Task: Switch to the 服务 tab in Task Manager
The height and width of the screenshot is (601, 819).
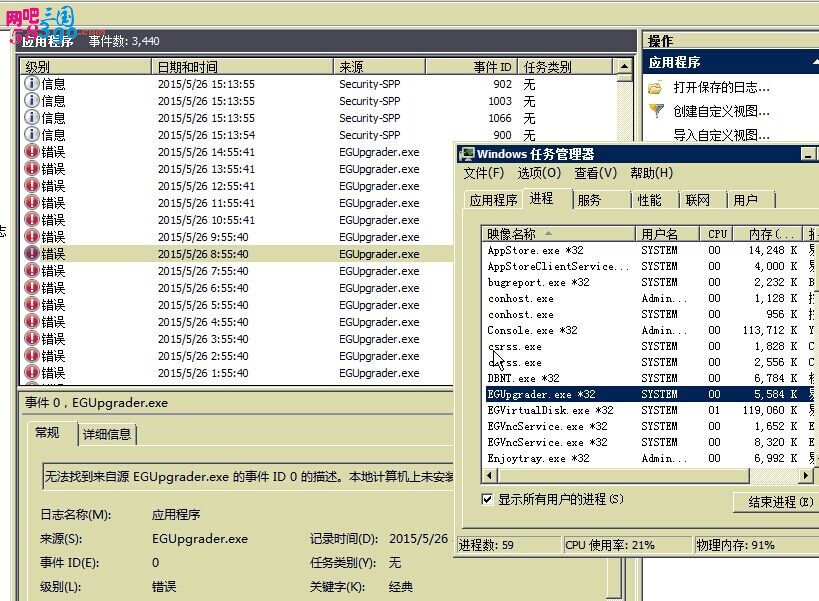Action: coord(602,200)
